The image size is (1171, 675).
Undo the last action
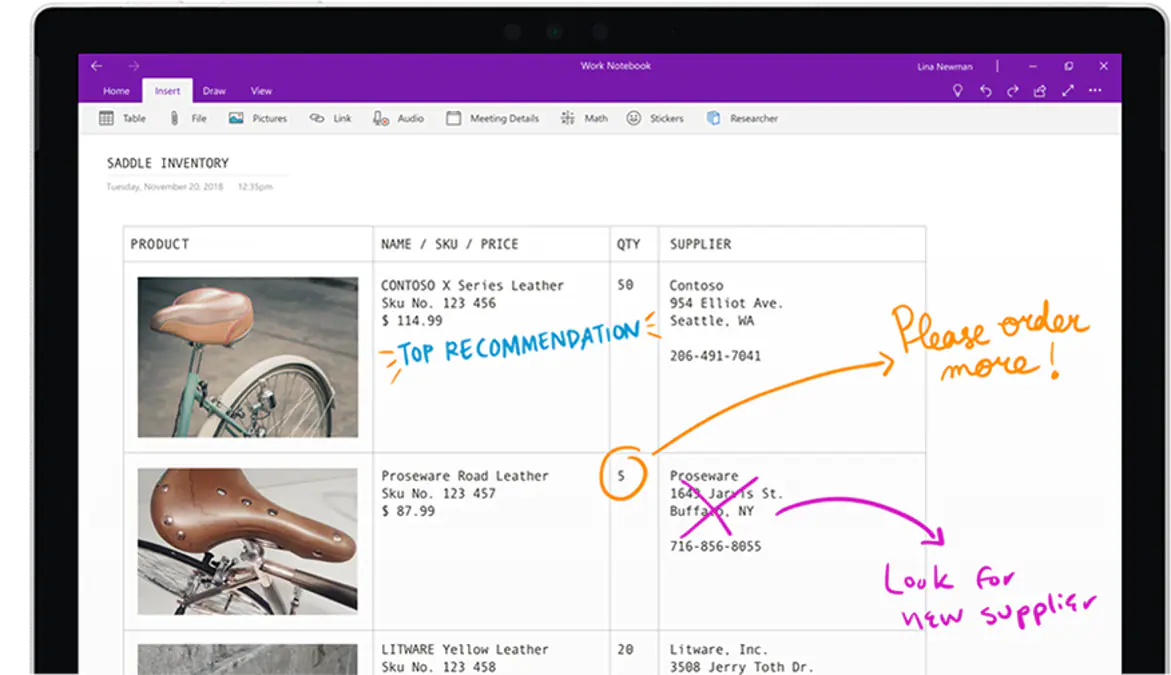(985, 90)
